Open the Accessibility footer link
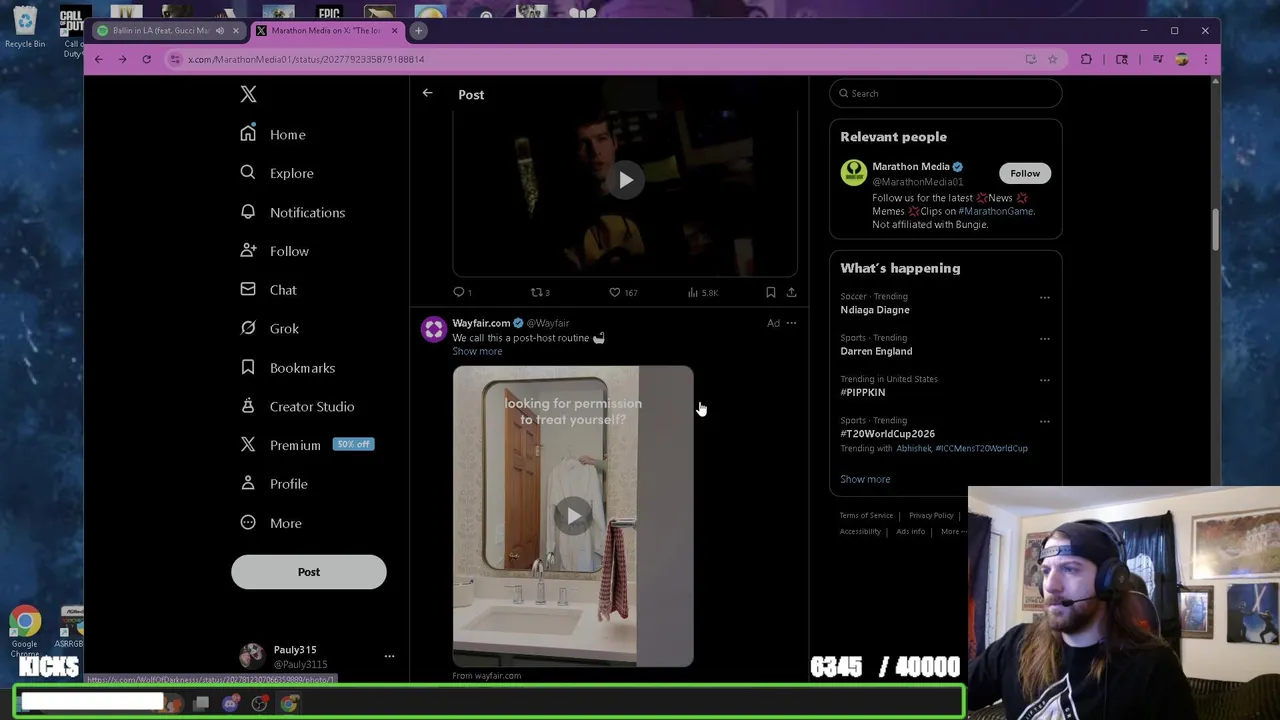This screenshot has height=720, width=1280. pos(860,532)
